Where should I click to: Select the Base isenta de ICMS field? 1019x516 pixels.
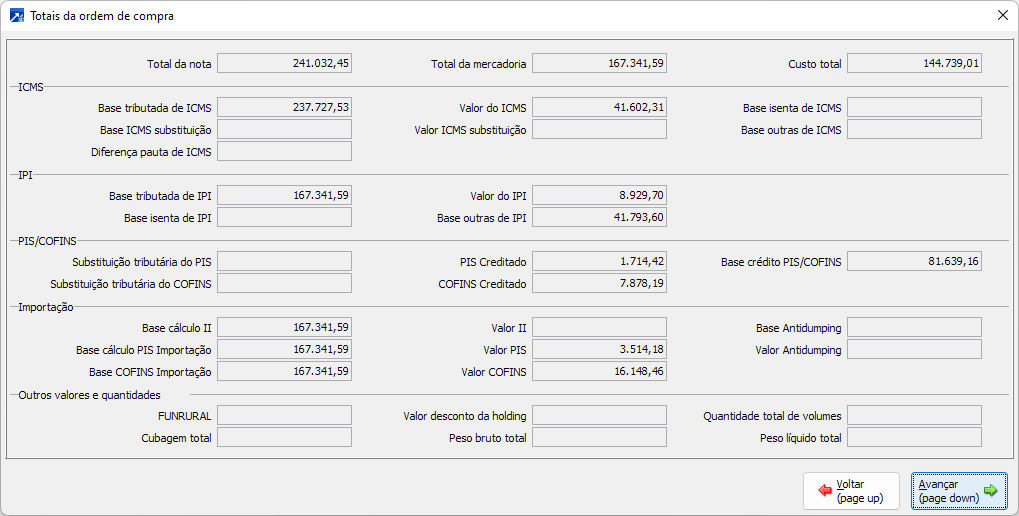point(914,107)
